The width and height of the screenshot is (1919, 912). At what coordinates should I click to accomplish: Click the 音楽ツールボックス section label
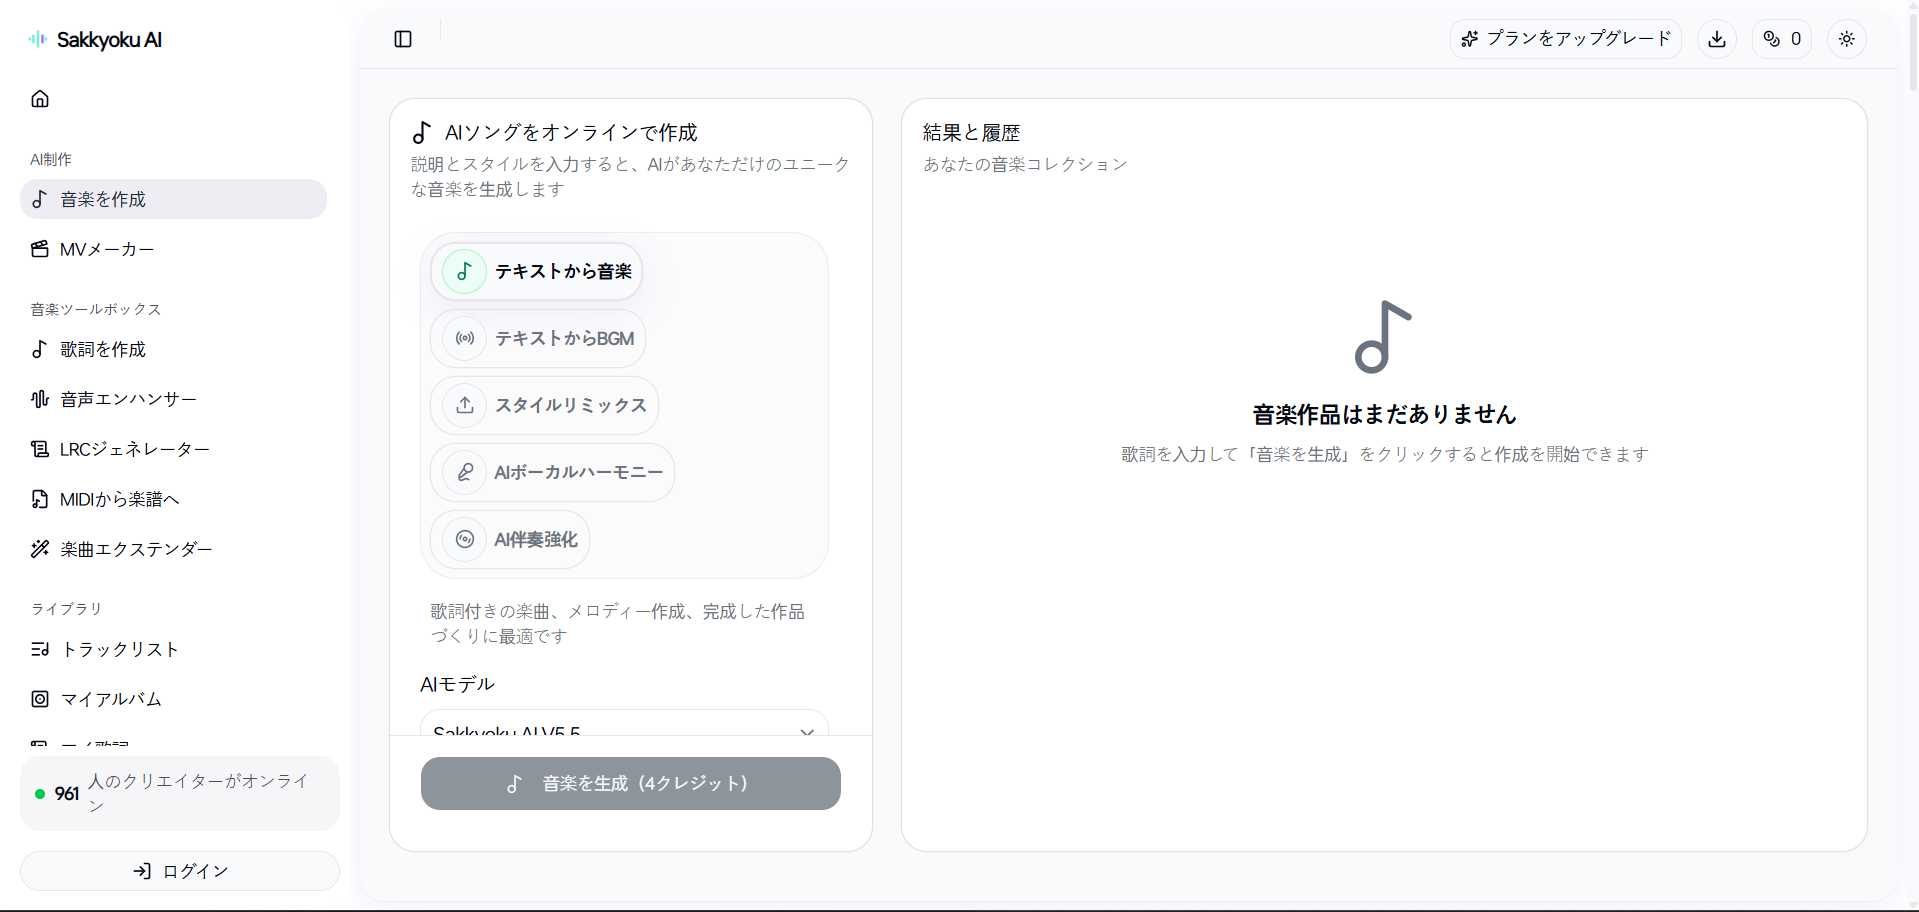(96, 309)
